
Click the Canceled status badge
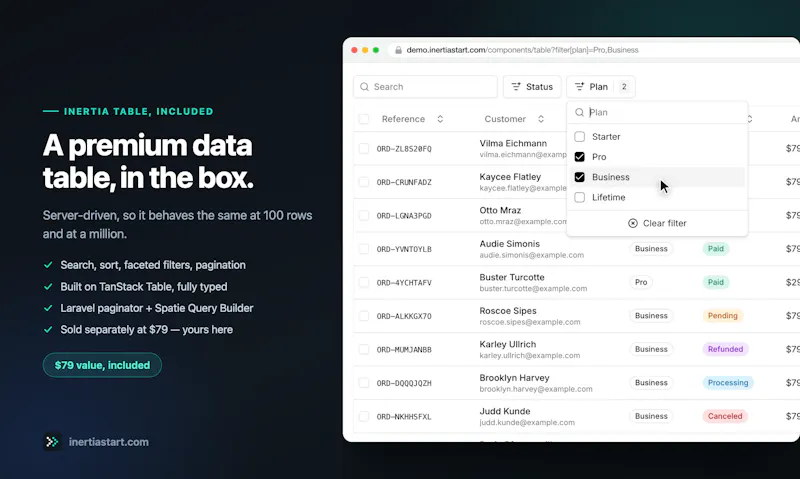(x=725, y=416)
